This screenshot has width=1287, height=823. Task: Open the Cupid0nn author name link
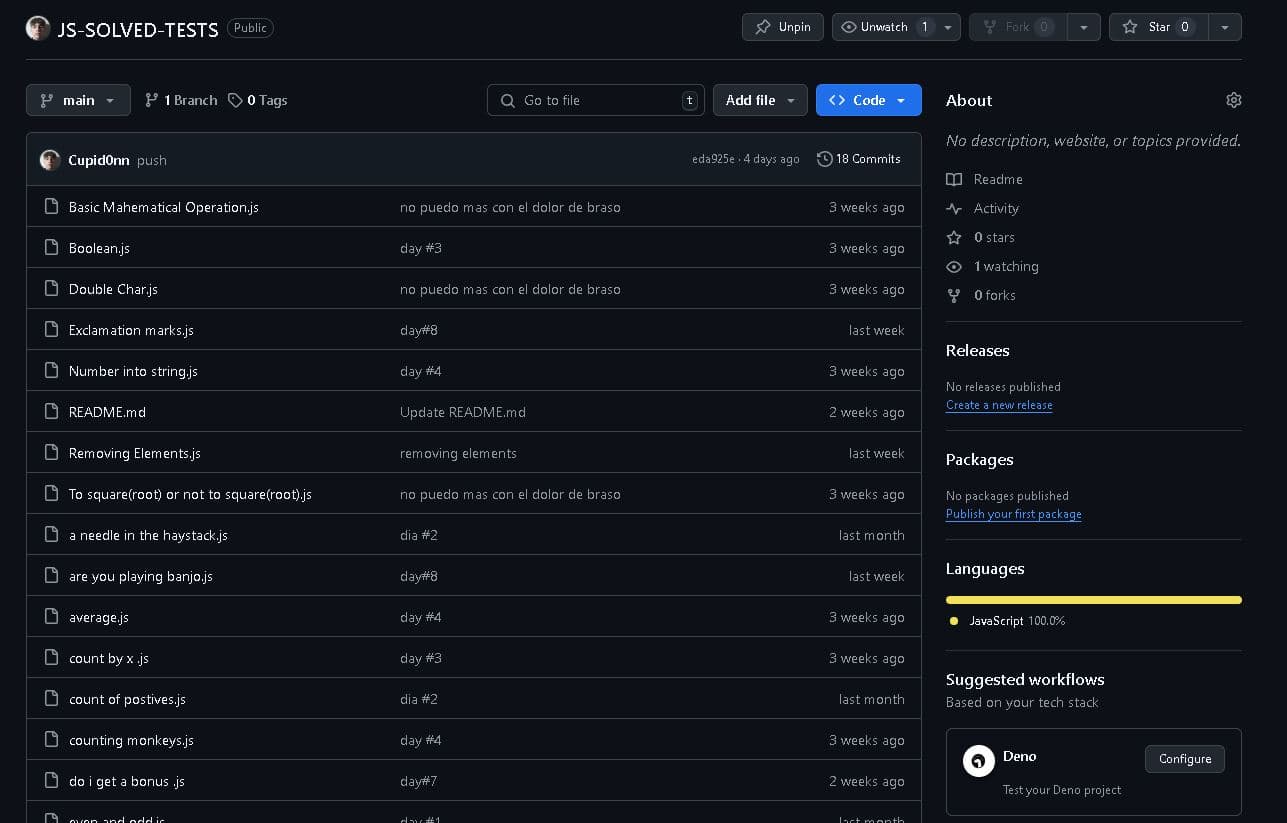(99, 160)
